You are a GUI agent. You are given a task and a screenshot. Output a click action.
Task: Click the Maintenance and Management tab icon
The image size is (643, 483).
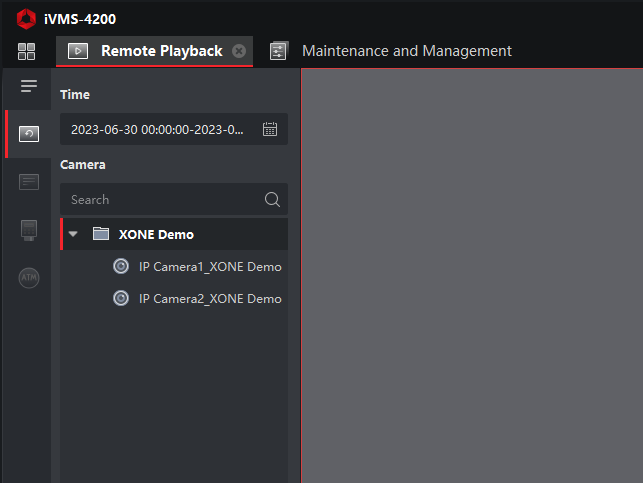279,51
